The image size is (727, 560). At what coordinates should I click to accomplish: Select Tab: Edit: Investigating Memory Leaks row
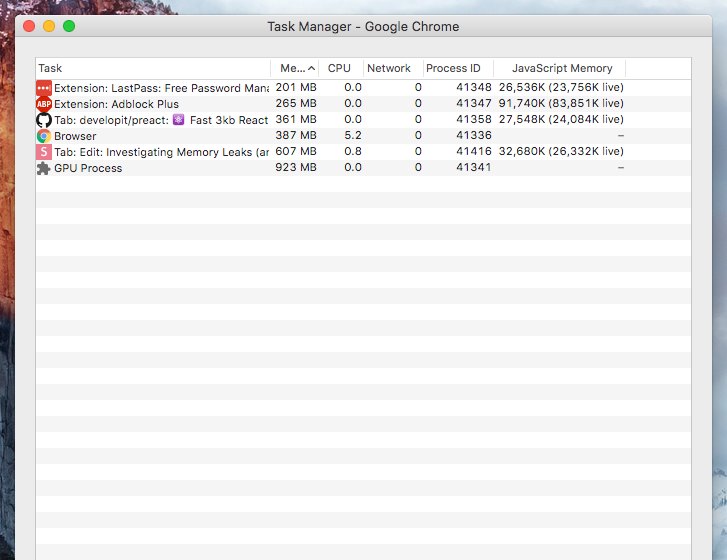[363, 152]
